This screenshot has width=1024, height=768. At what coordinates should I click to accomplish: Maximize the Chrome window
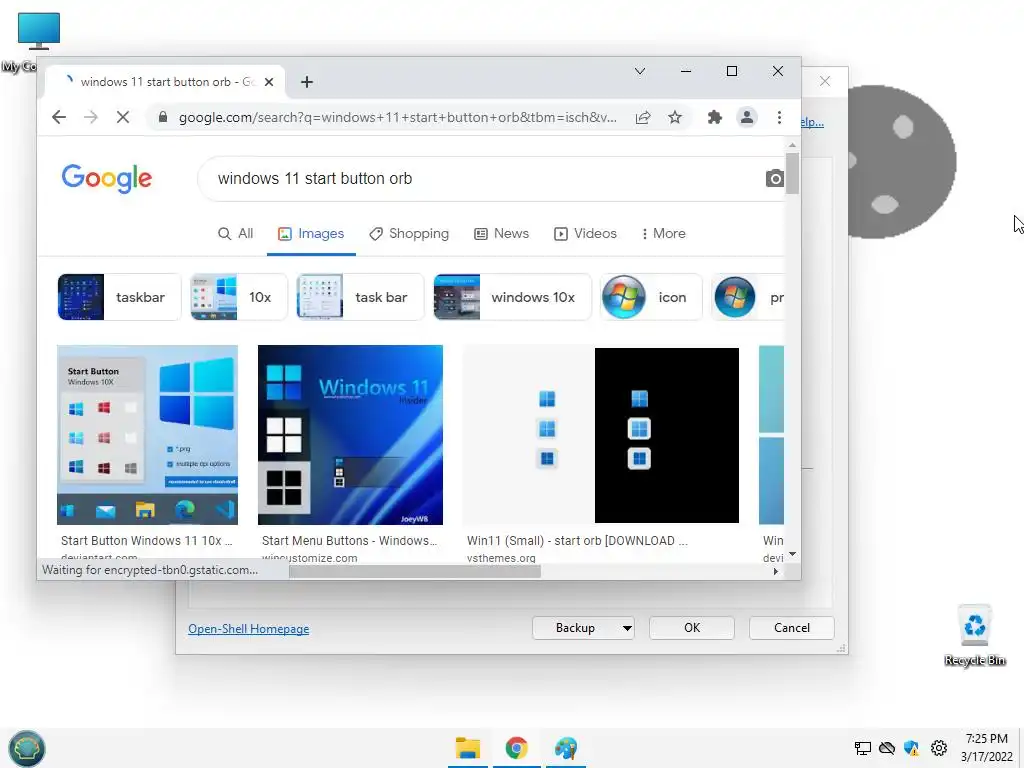[x=731, y=71]
